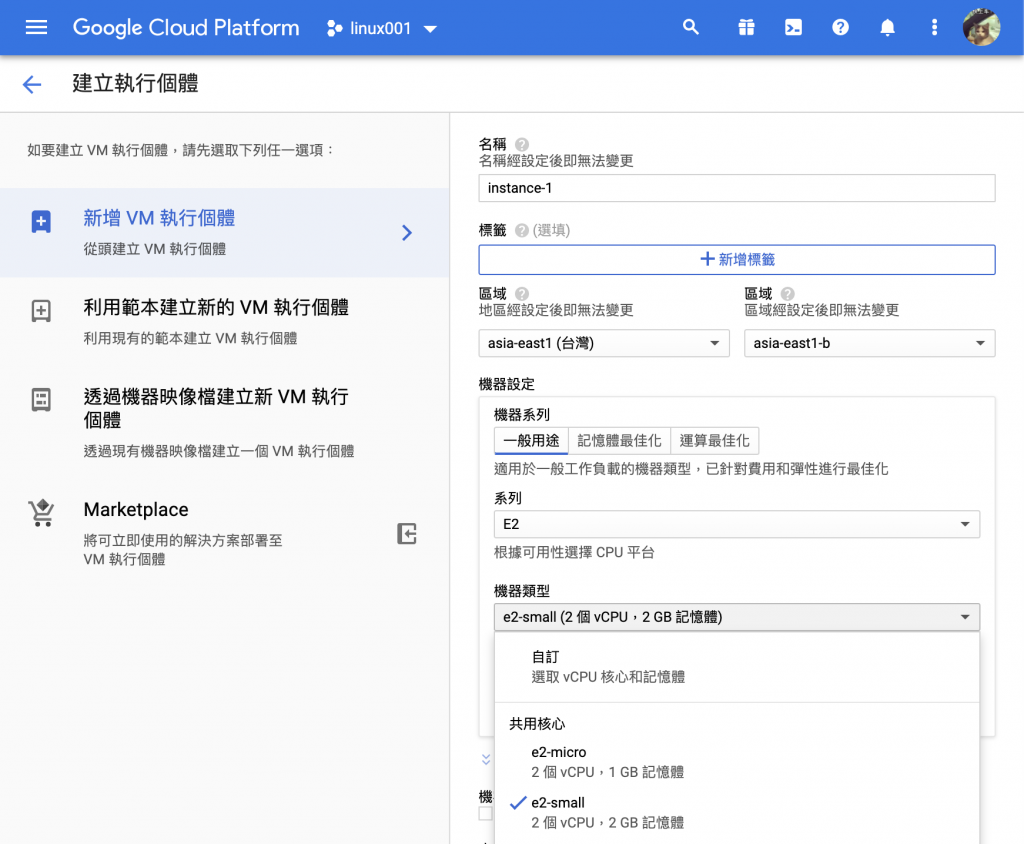Image resolution: width=1024 pixels, height=844 pixels.
Task: Select 透過機器映像檔建立新 VM 執行個體
Action: 225,422
